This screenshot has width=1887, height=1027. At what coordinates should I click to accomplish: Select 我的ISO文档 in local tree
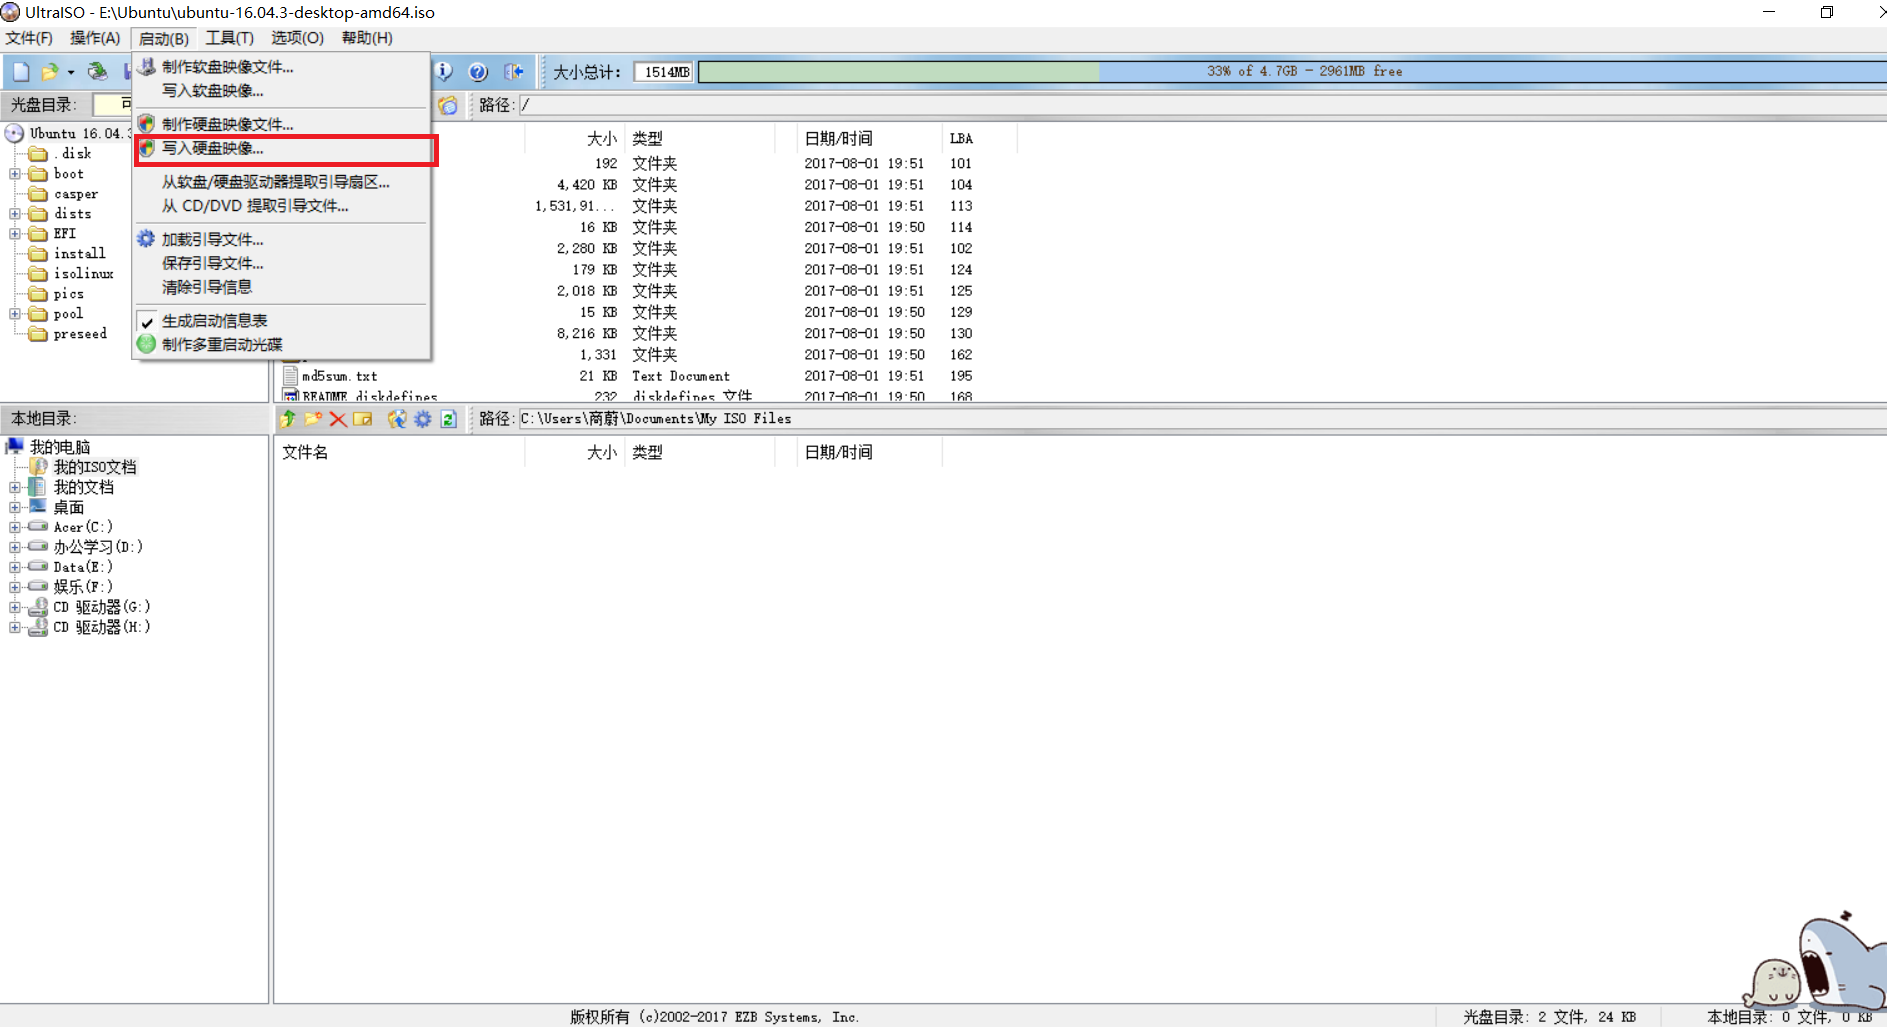[95, 467]
